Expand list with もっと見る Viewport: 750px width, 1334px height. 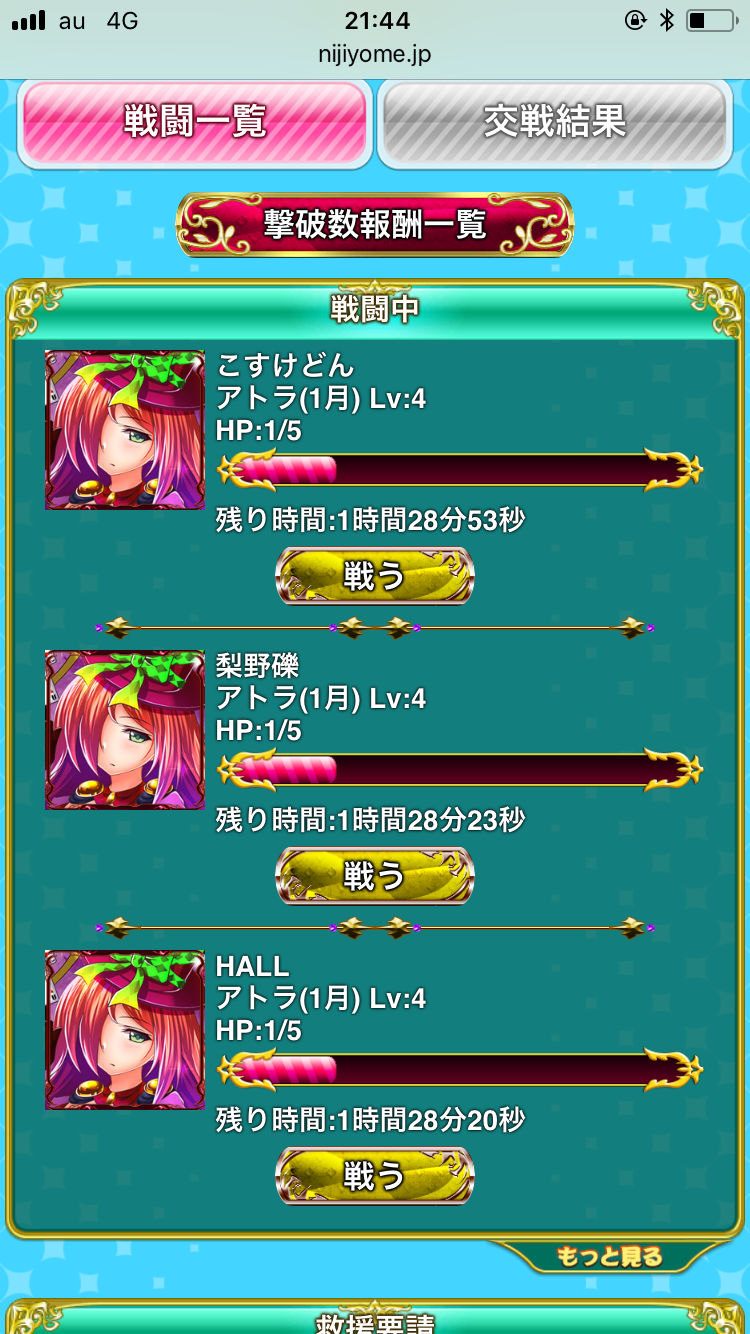tap(610, 1257)
